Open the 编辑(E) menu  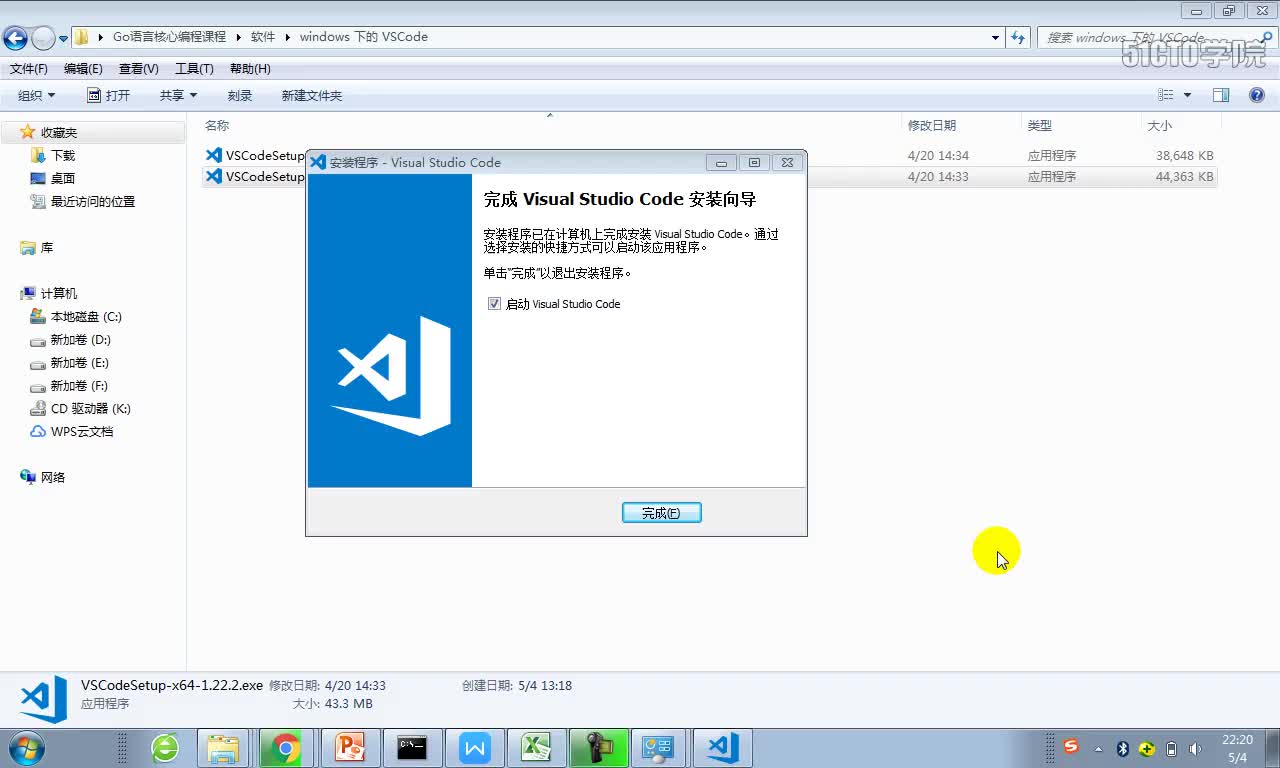point(83,69)
